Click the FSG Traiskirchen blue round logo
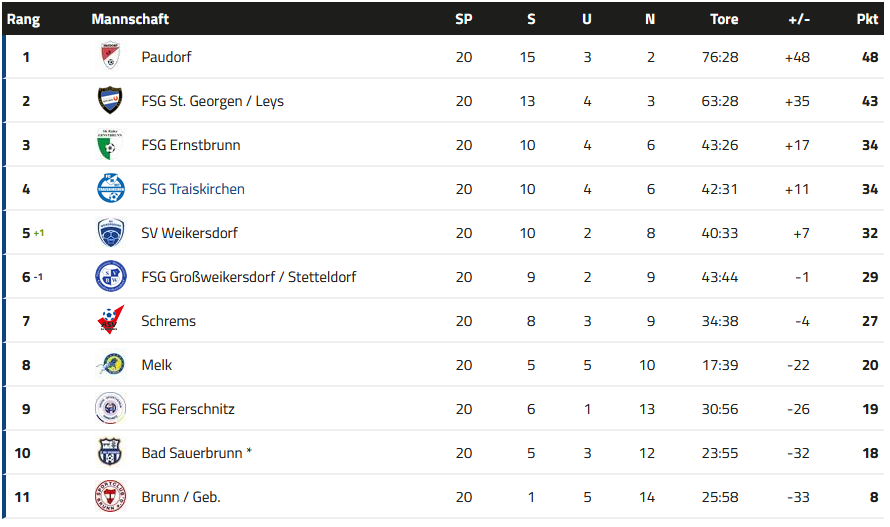Viewport: 890px width, 527px height. [x=111, y=189]
